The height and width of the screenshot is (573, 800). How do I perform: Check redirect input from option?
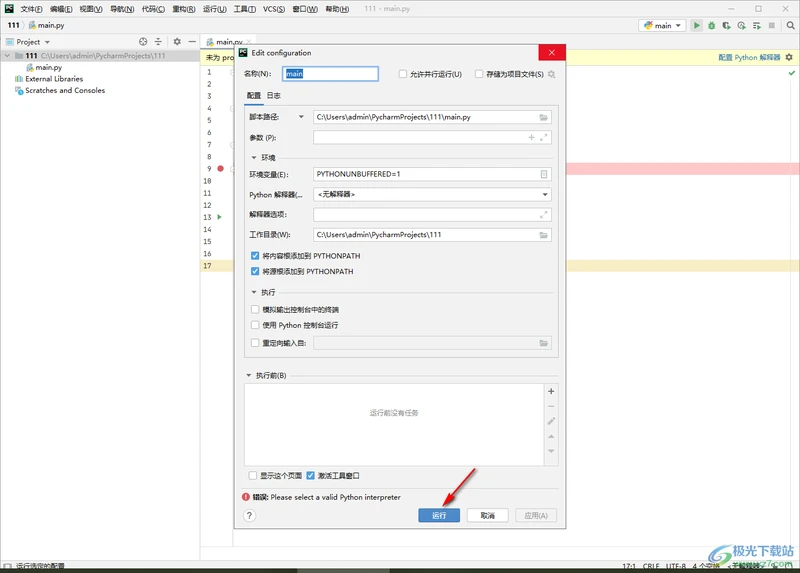click(255, 343)
